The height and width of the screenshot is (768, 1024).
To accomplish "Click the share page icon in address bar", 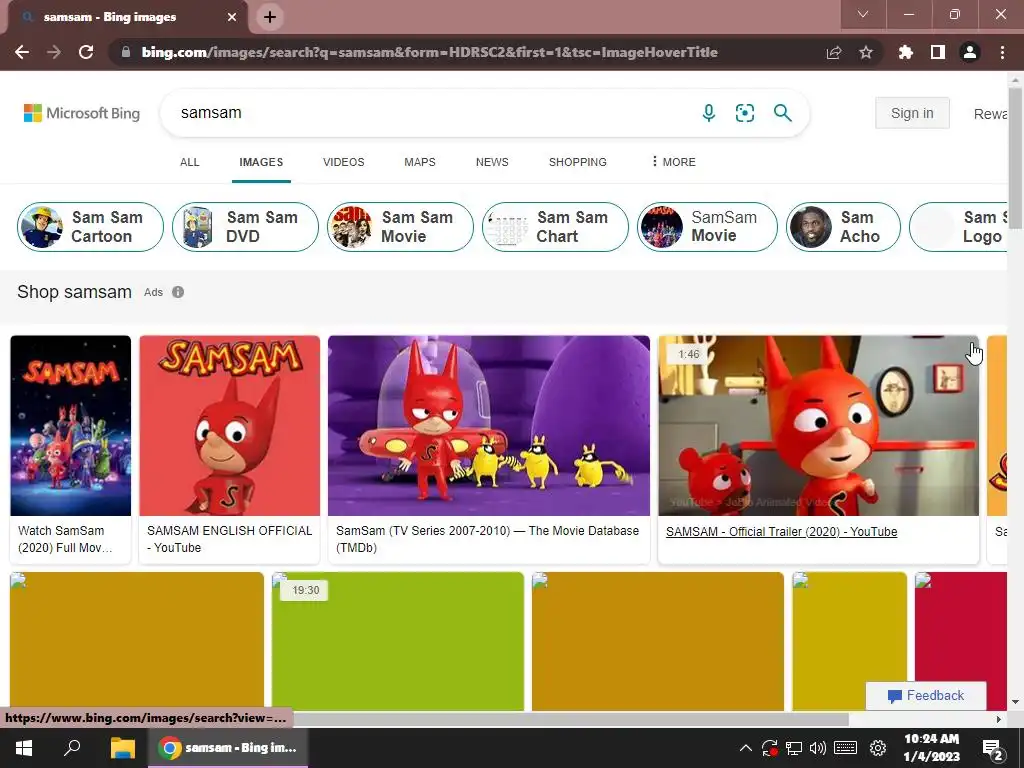I will coord(834,52).
